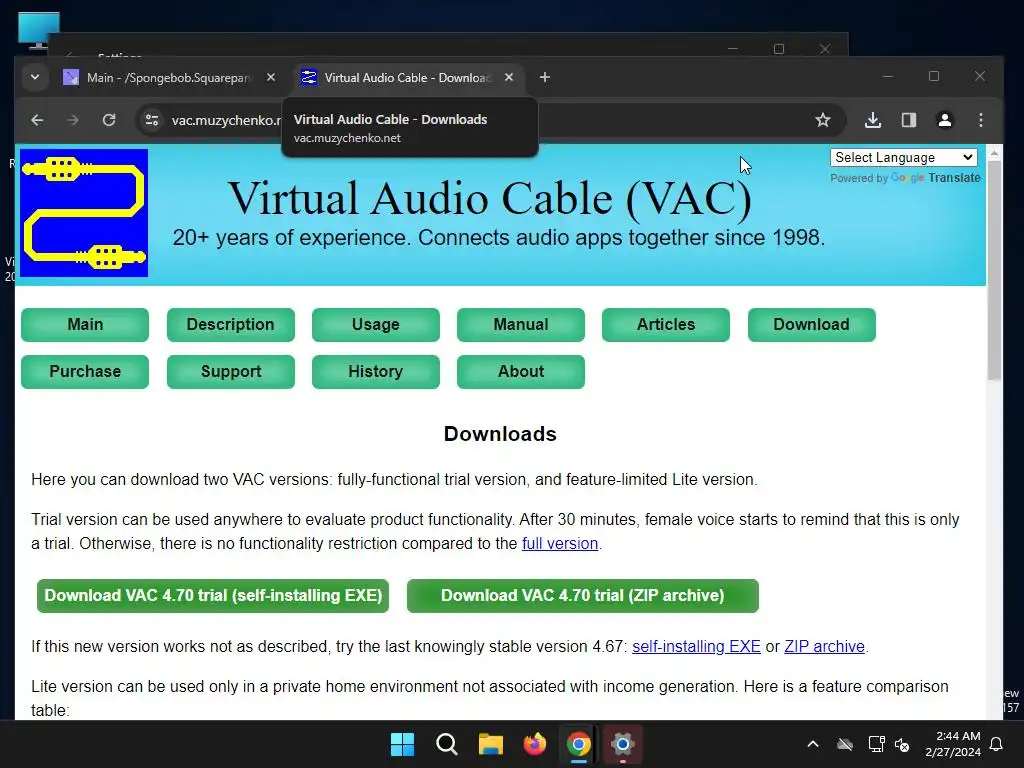Viewport: 1024px width, 768px height.
Task: Open the Select Language dropdown
Action: 904,157
